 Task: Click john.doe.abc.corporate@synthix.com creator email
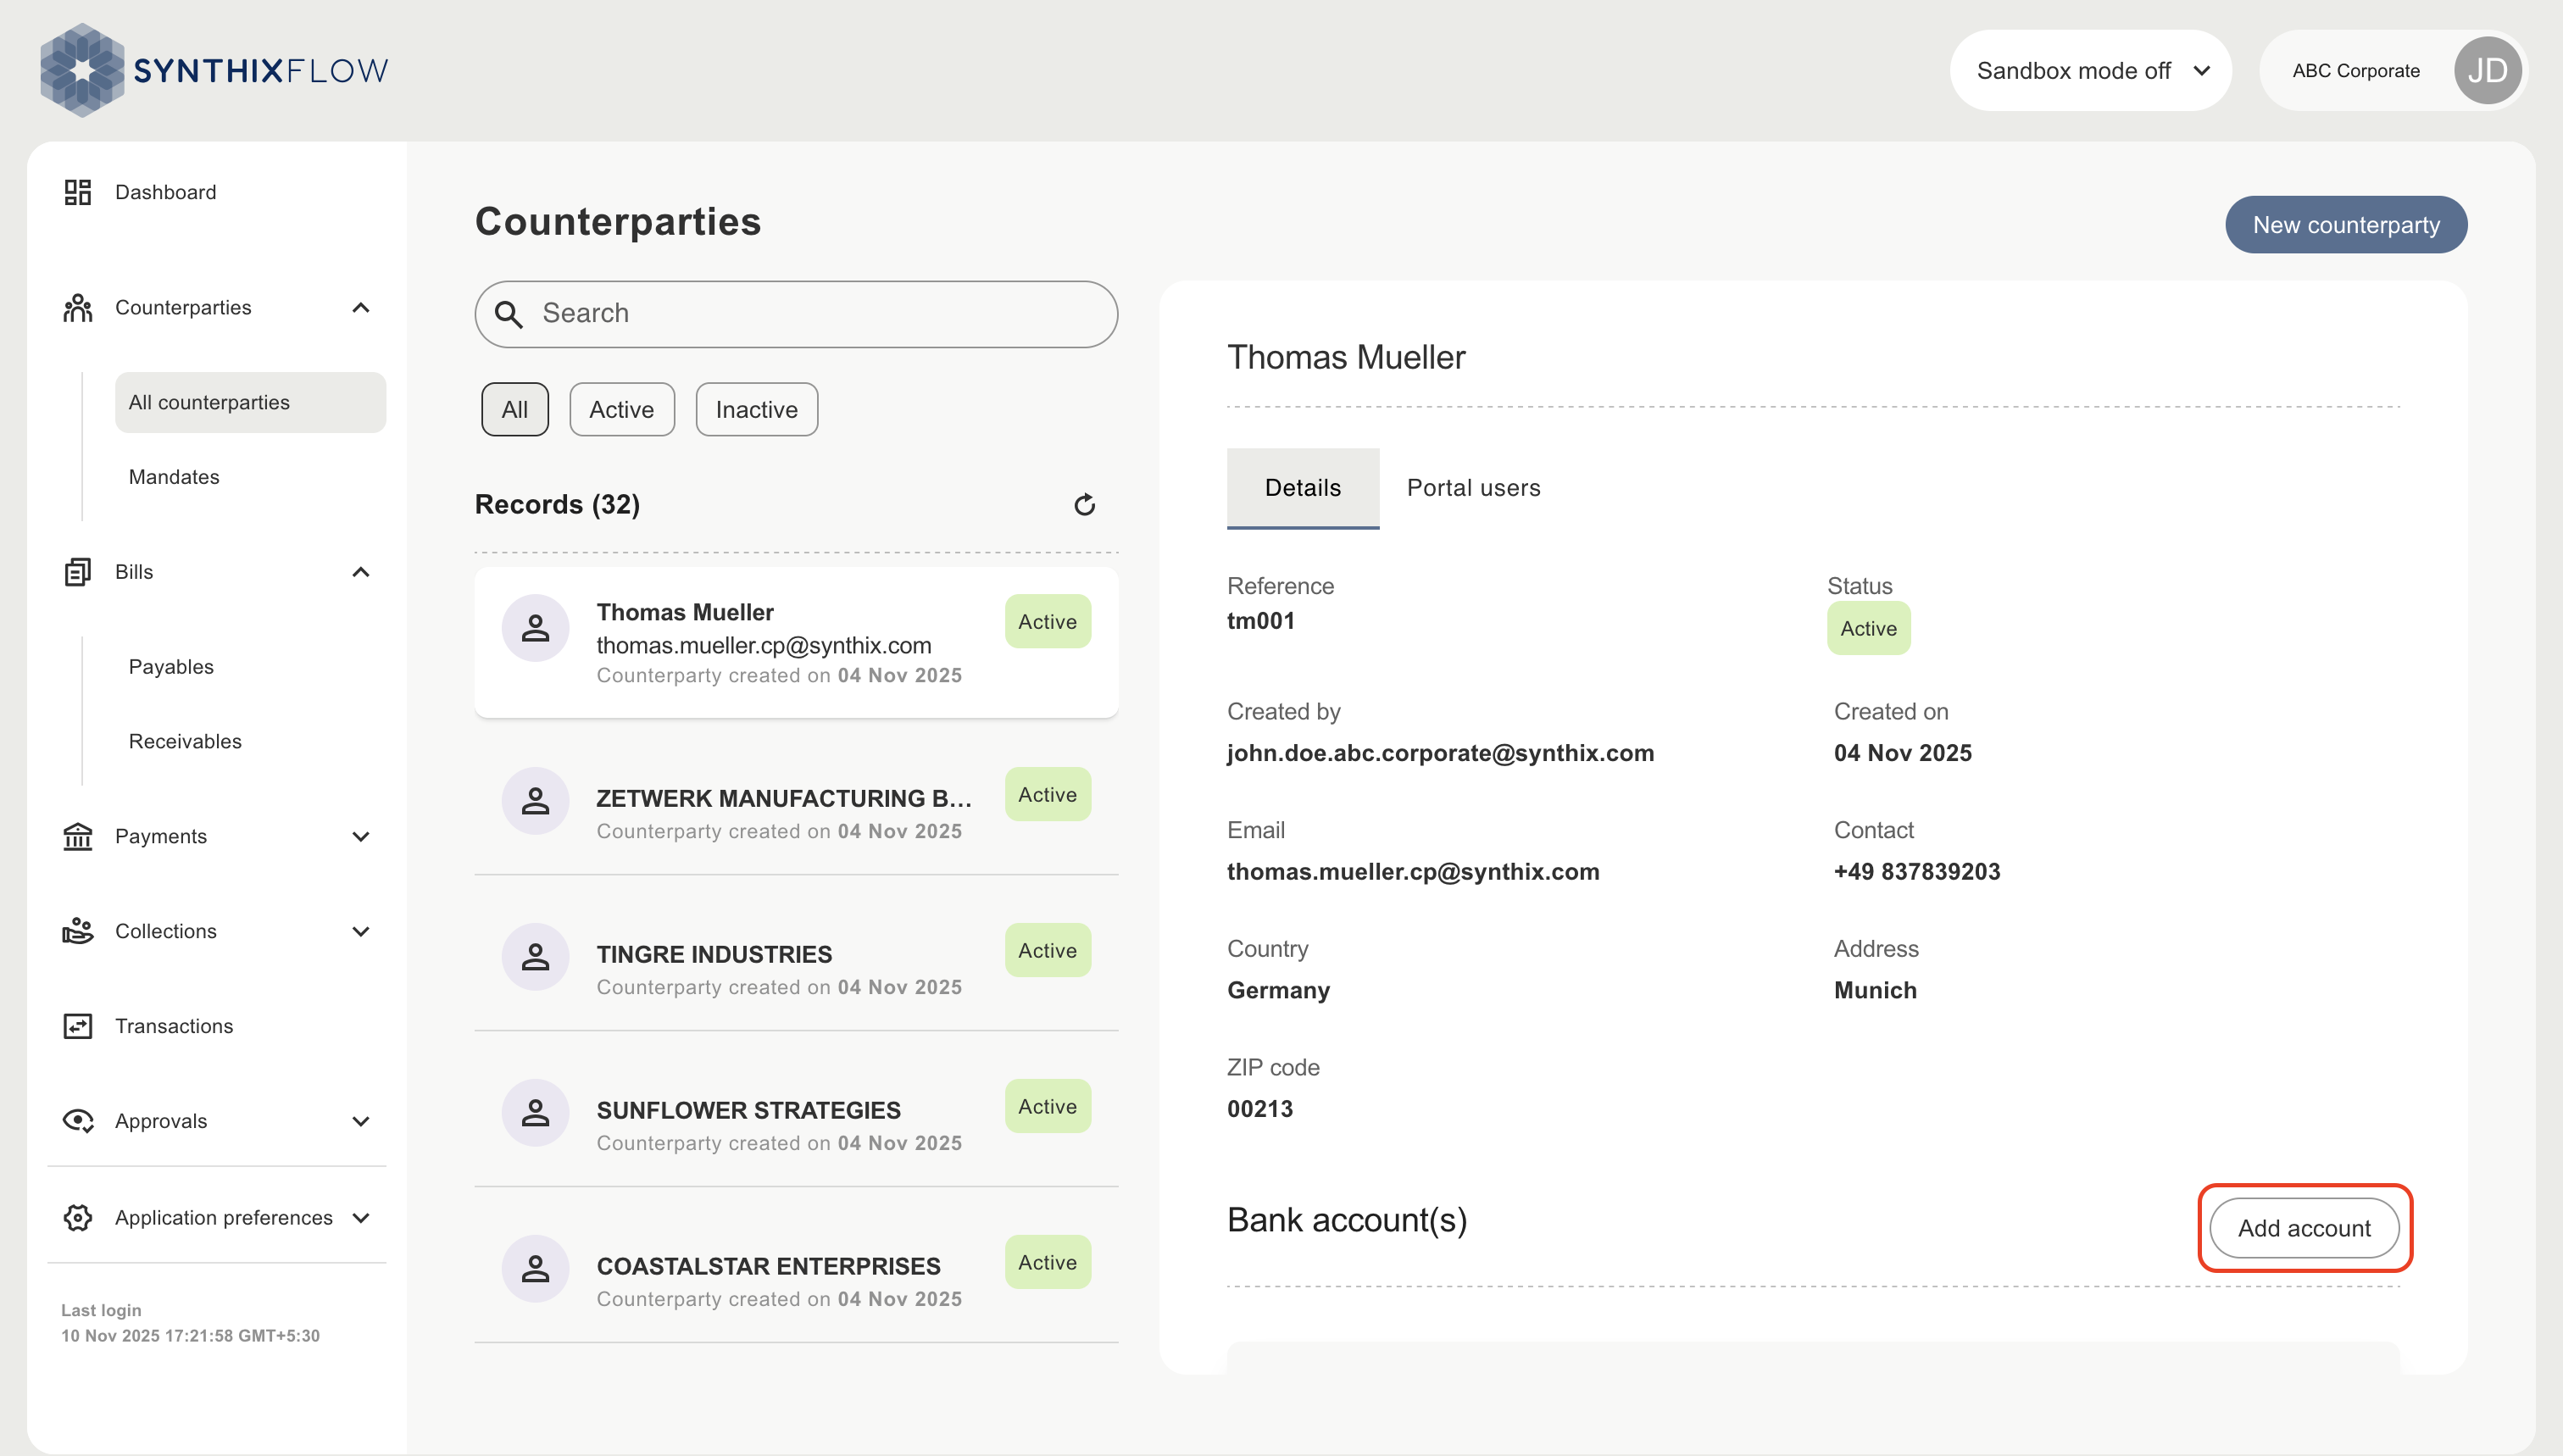coord(1440,753)
